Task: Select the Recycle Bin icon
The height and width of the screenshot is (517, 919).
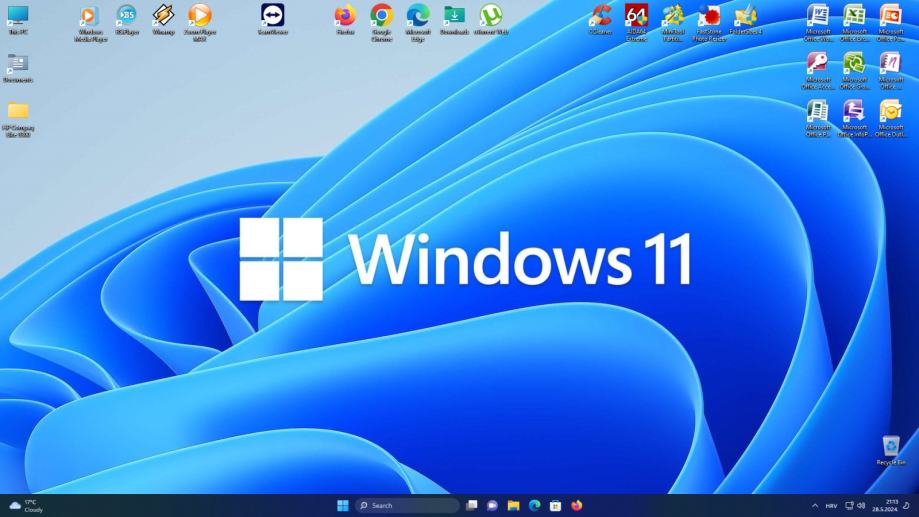Action: click(891, 450)
